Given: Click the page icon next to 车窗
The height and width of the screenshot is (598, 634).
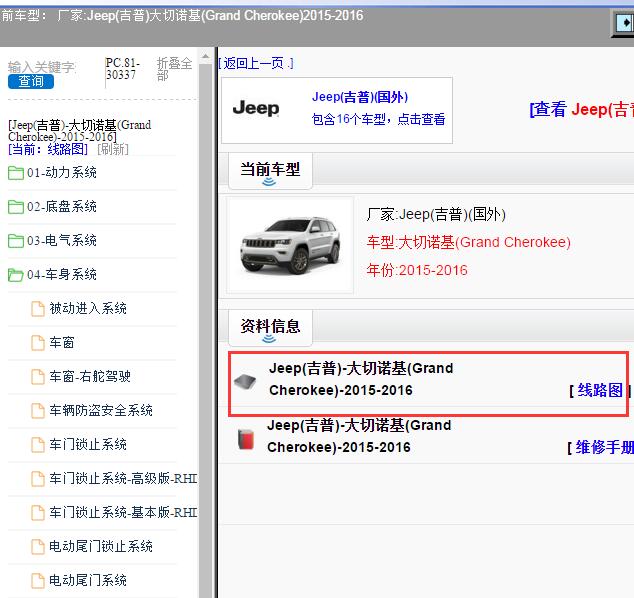Looking at the screenshot, I should pos(38,343).
